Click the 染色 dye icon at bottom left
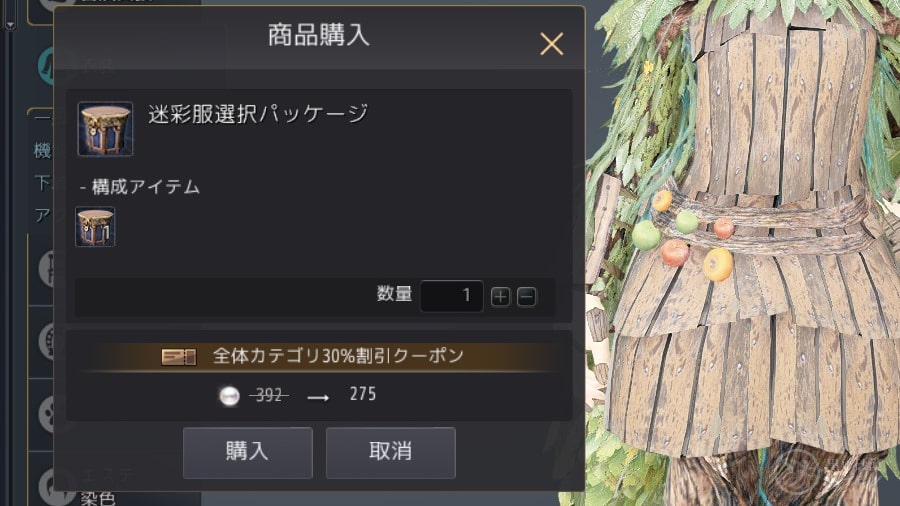This screenshot has height=506, width=900. pyautogui.click(x=47, y=485)
